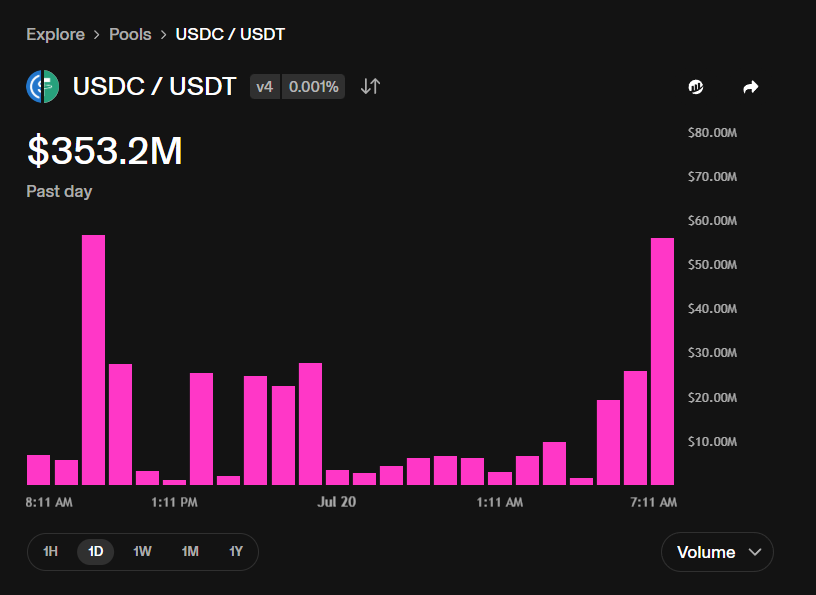Open the chart explorer icon
This screenshot has height=595, width=816.
696,87
